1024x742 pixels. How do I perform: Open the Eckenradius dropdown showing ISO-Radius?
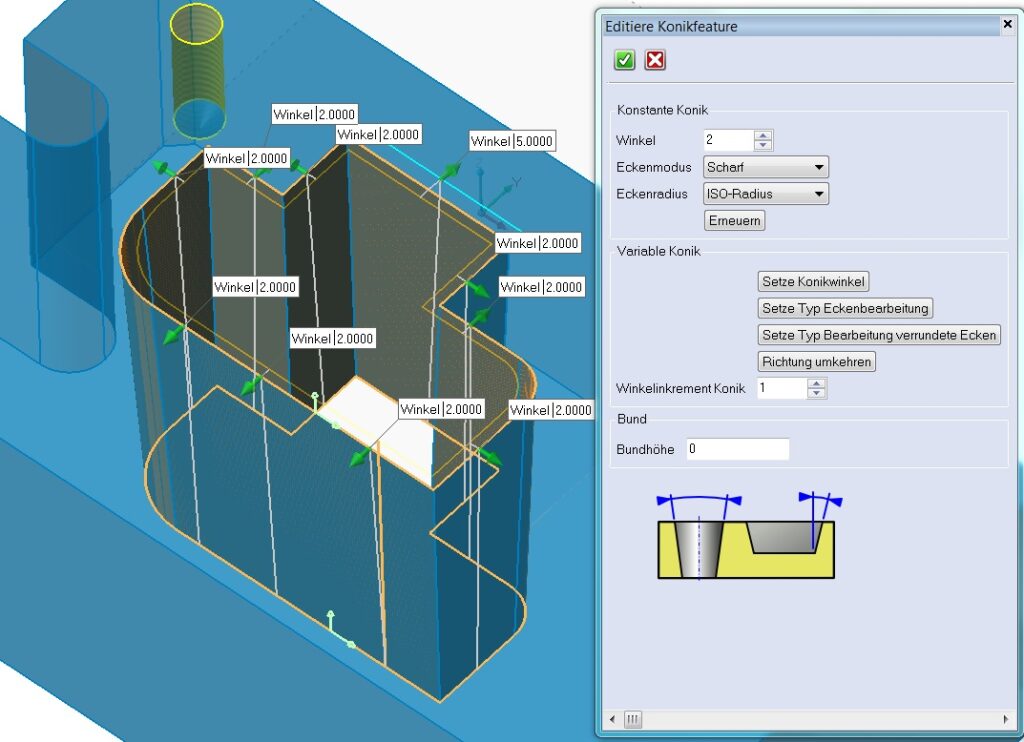point(765,194)
